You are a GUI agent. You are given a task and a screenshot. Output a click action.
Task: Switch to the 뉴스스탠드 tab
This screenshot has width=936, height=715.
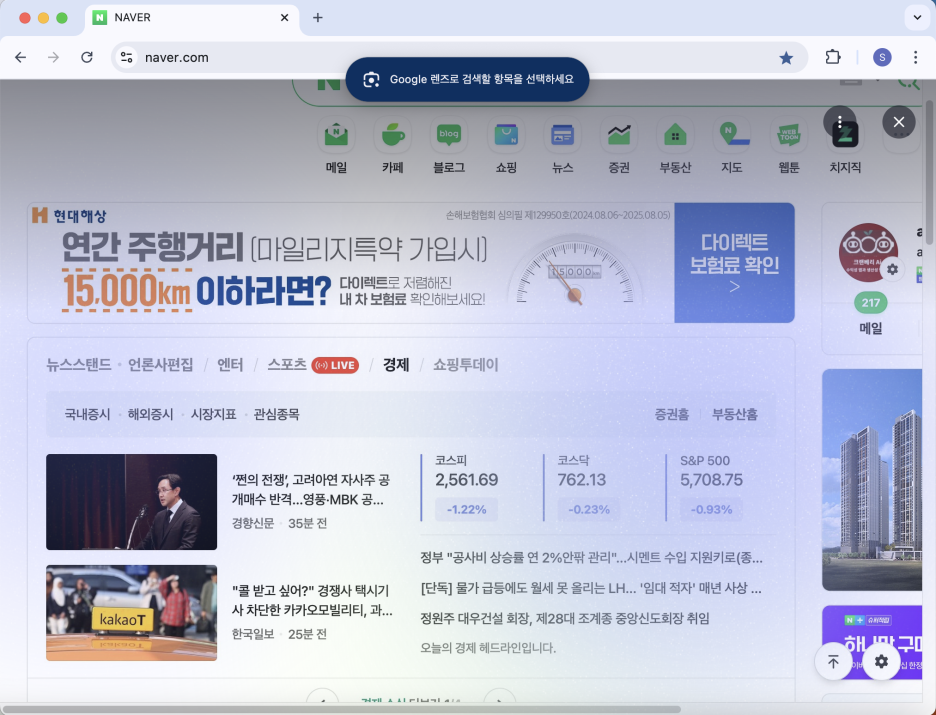coord(79,365)
